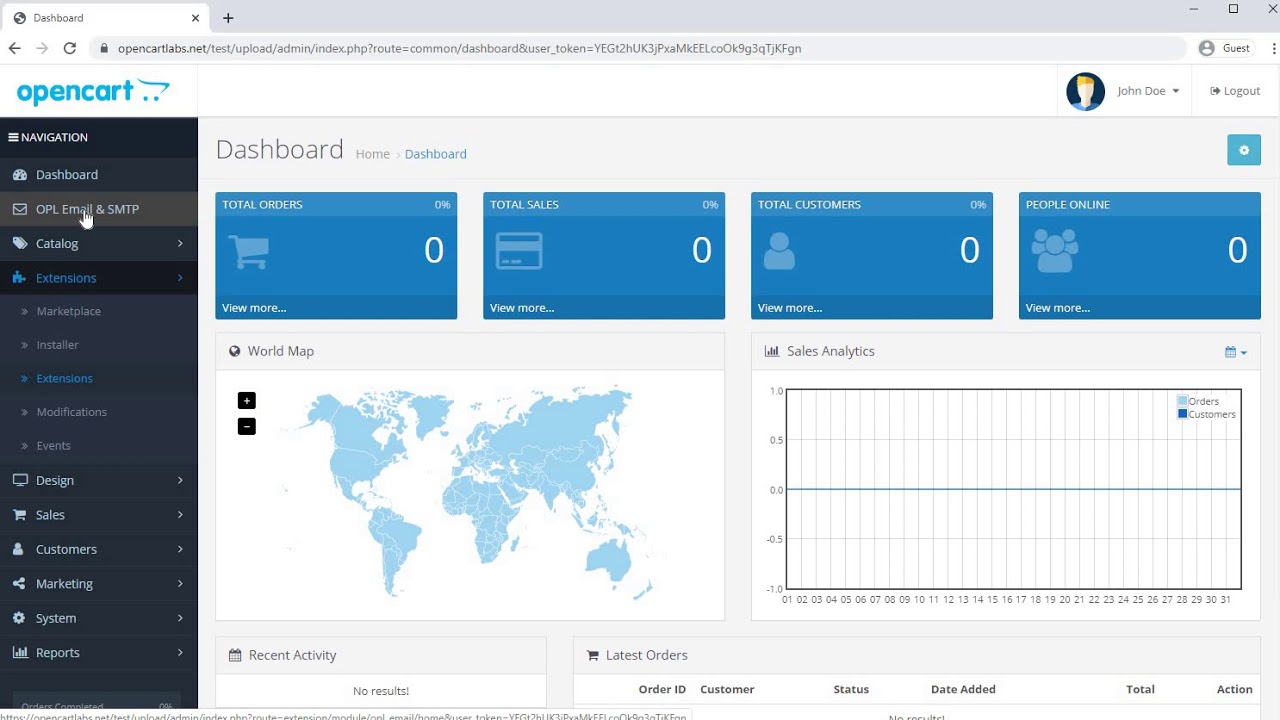
Task: Click the Reports bar chart icon
Action: [x=20, y=653]
